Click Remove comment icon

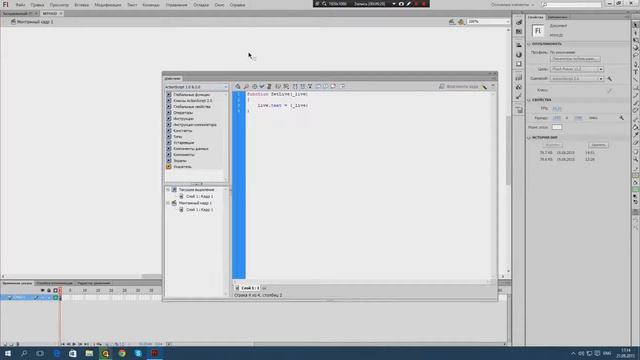(333, 87)
